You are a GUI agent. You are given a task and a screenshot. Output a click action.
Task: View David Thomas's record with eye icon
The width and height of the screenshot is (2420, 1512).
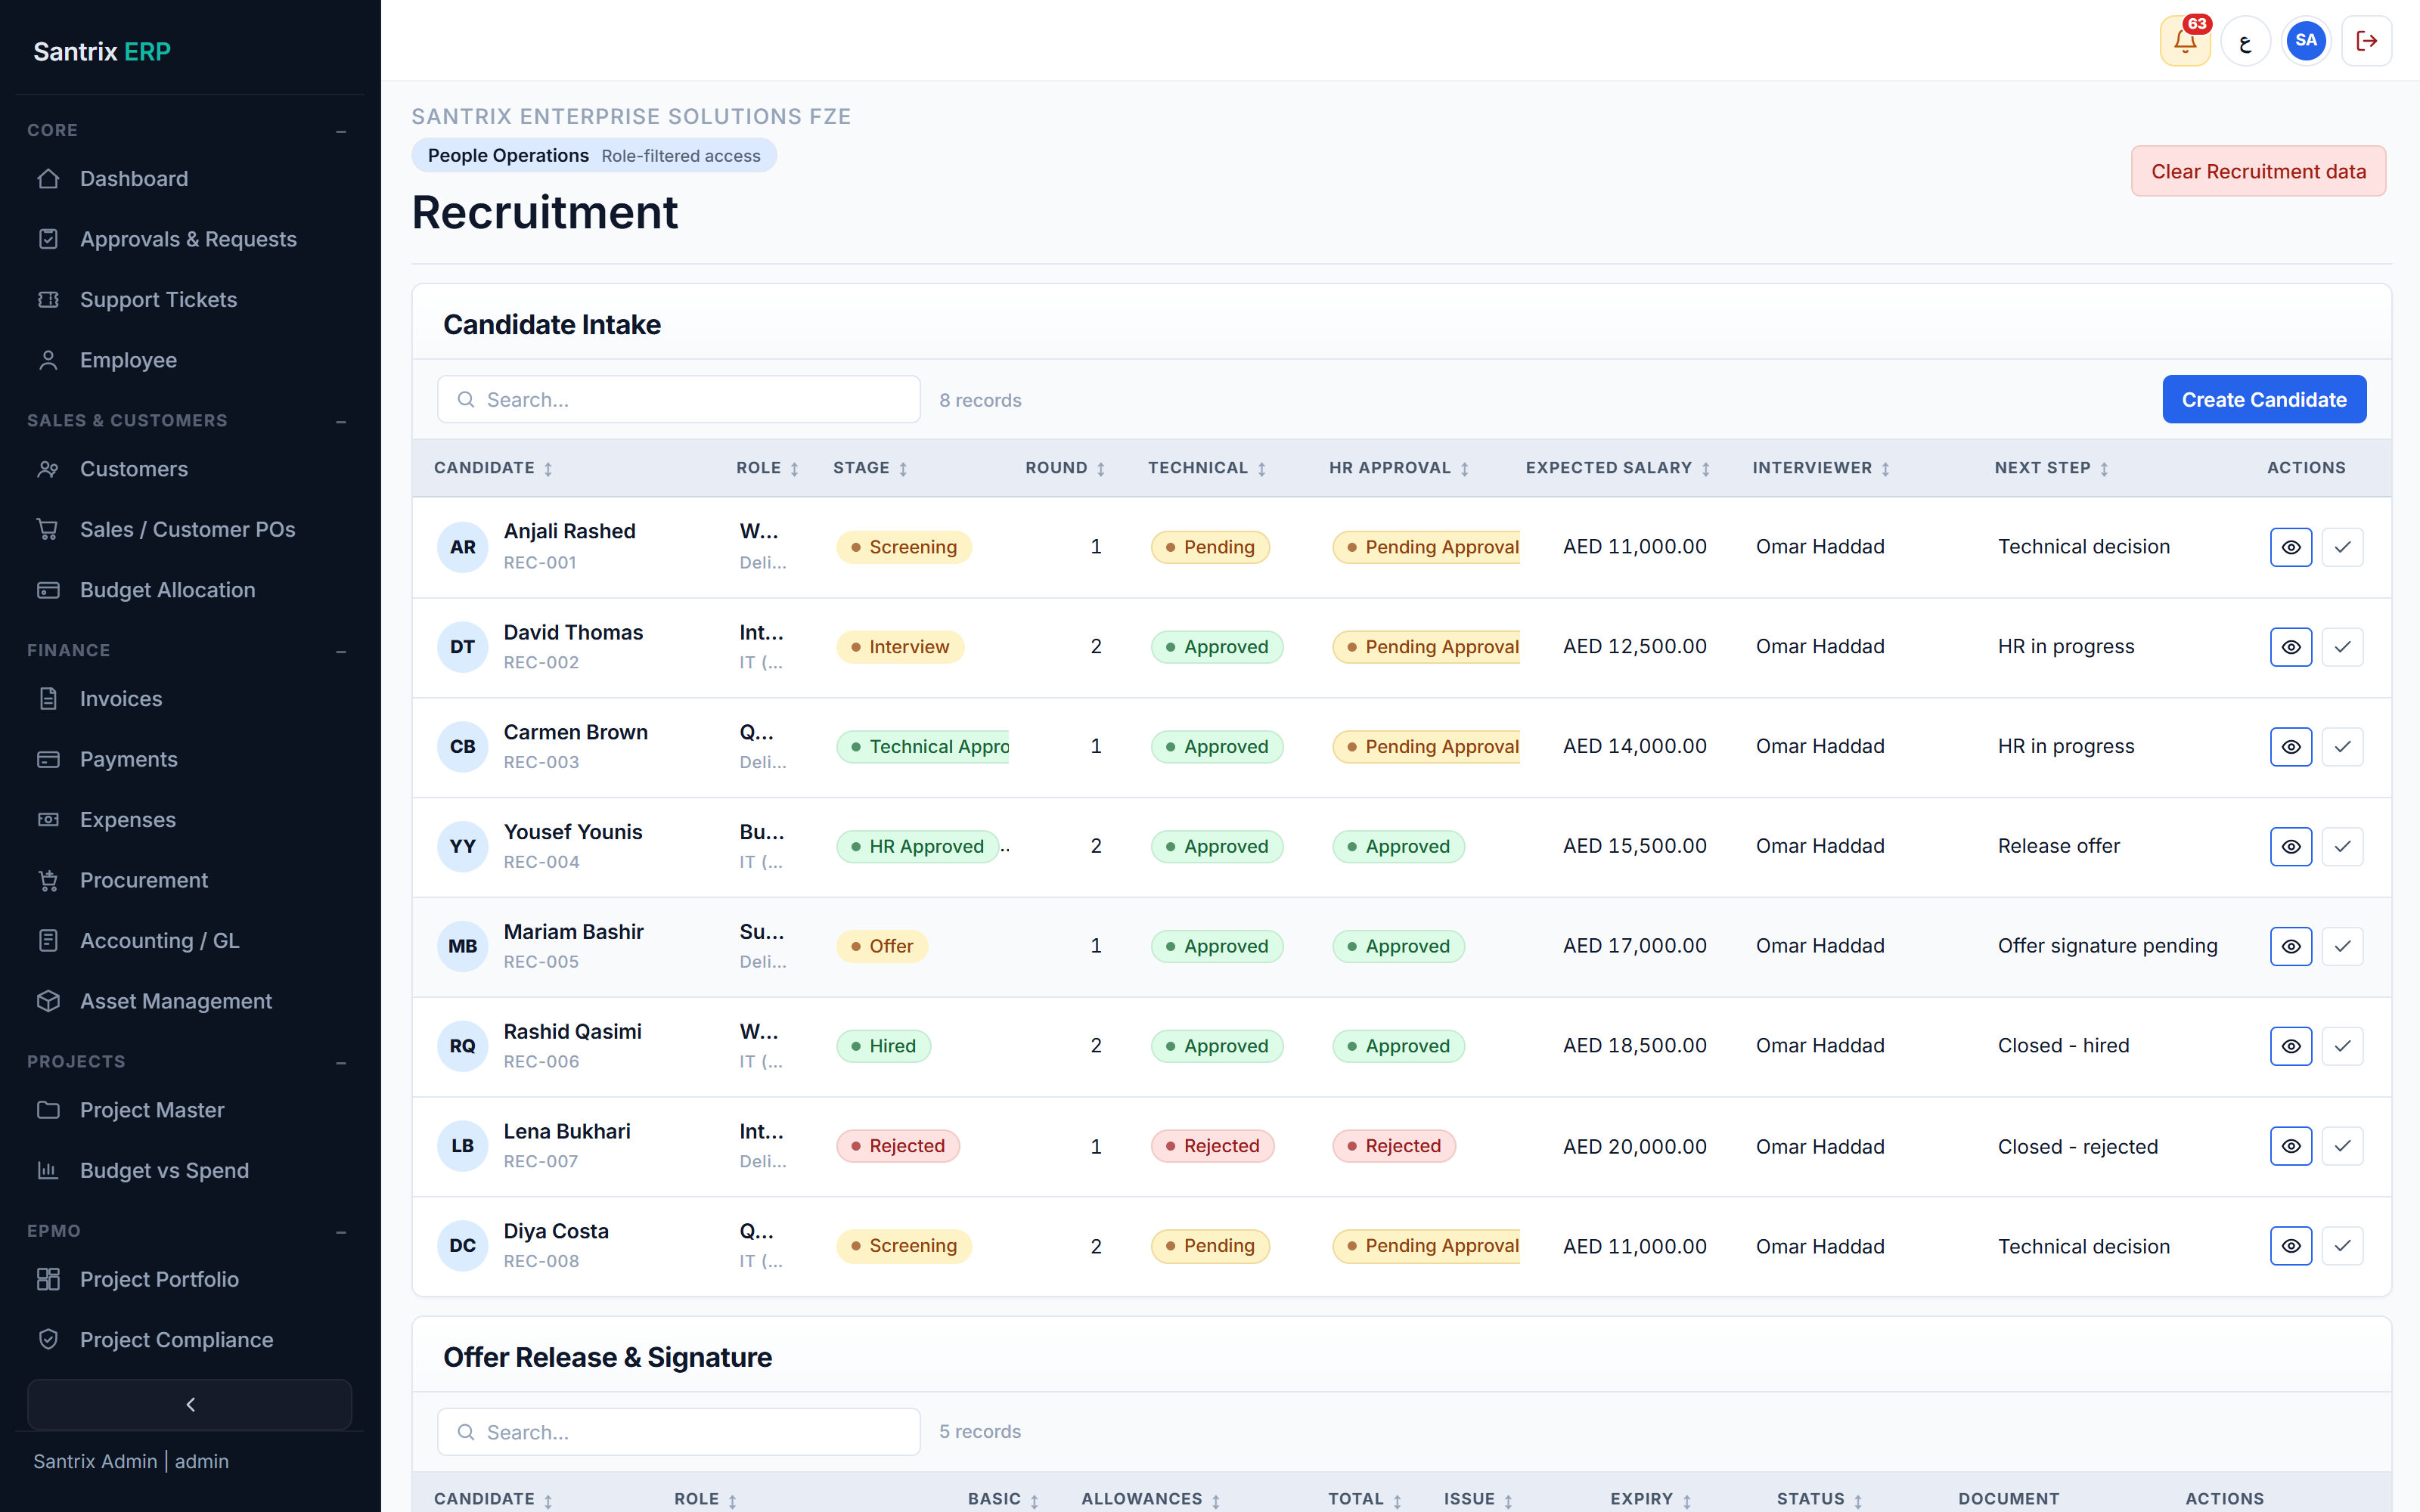(x=2291, y=647)
